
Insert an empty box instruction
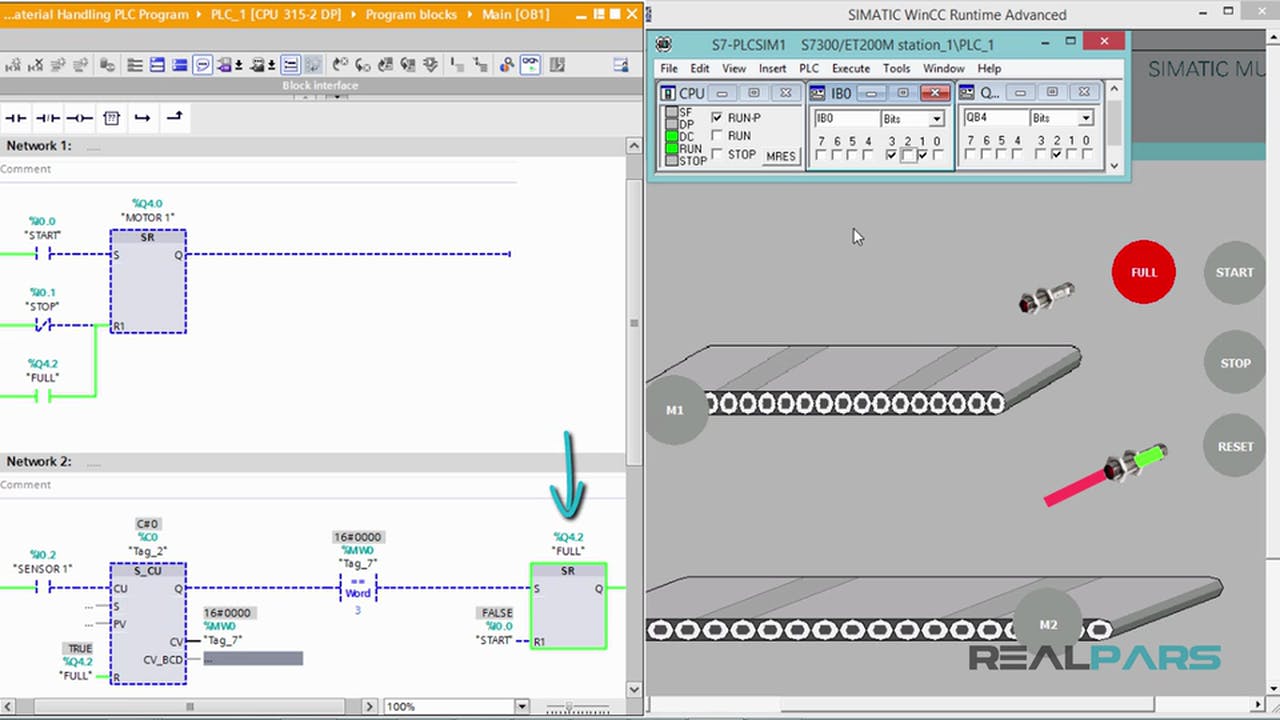coord(111,118)
